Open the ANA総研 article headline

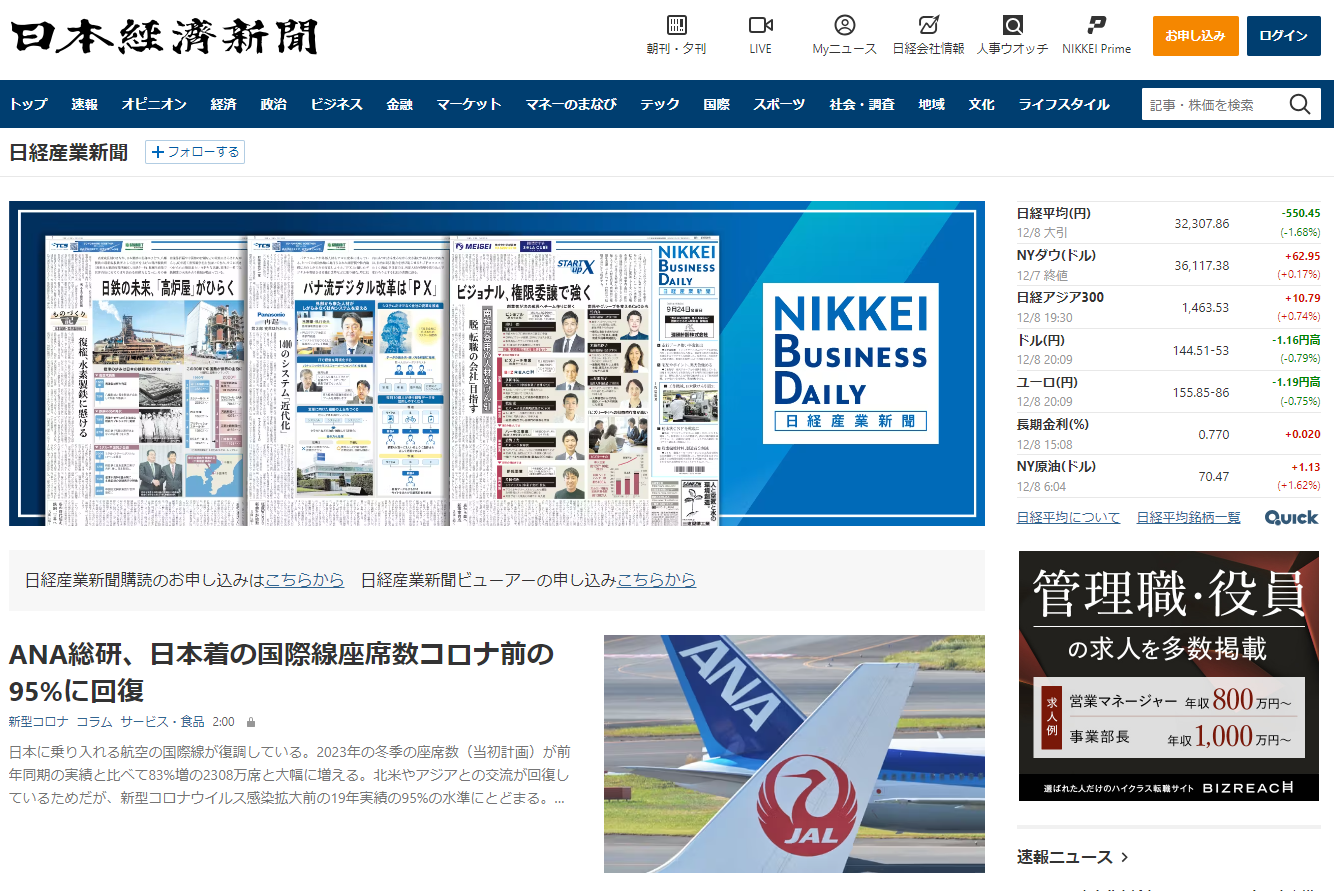click(x=281, y=672)
